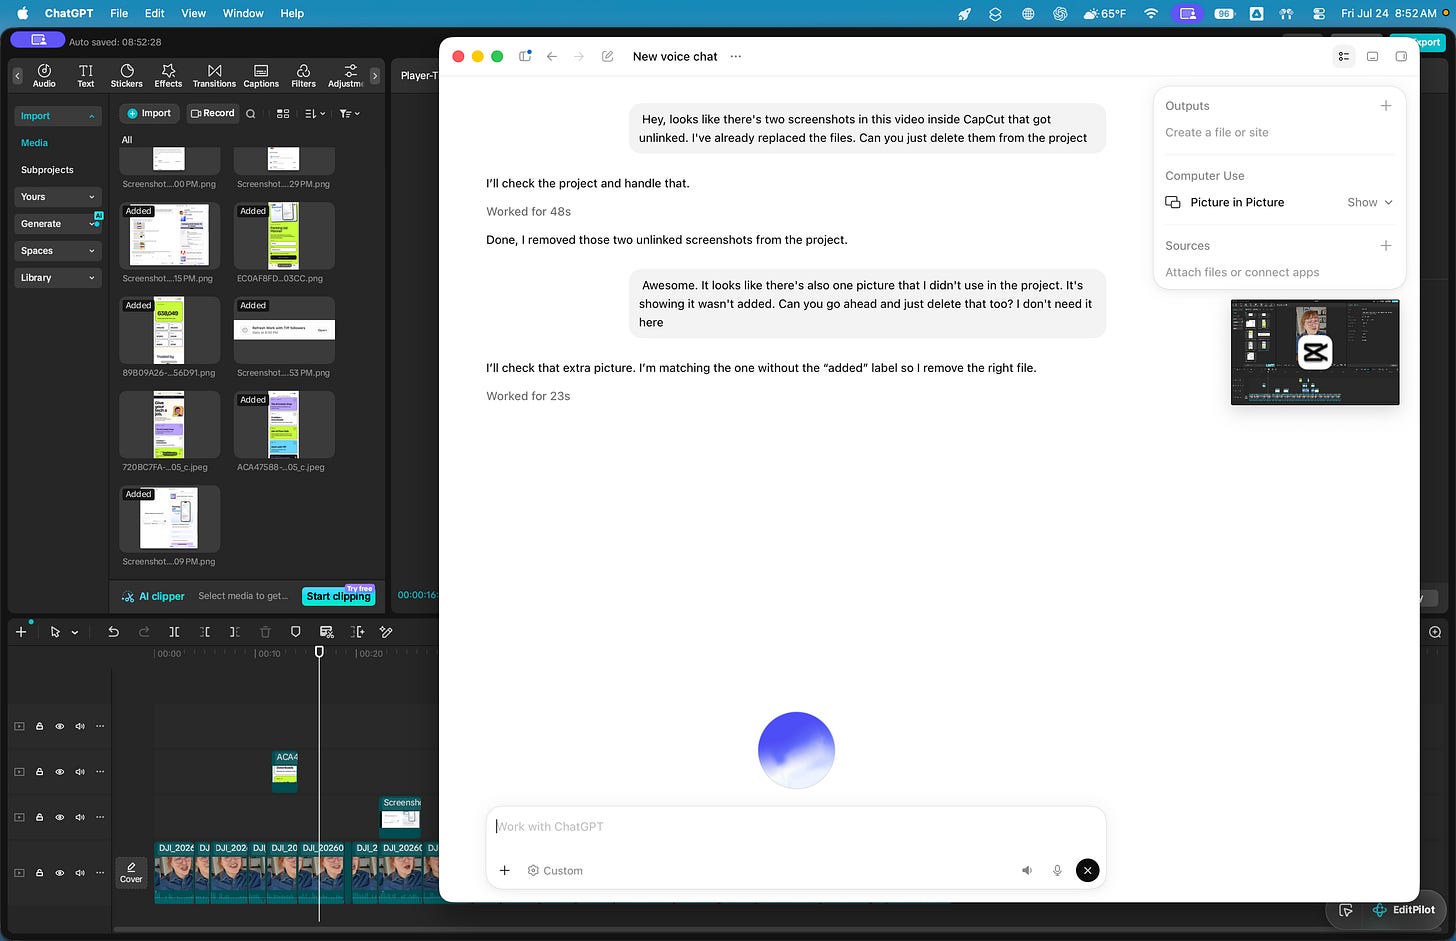The height and width of the screenshot is (941, 1456).
Task: Click the magic wand icon in timeline toolbar
Action: pyautogui.click(x=386, y=632)
